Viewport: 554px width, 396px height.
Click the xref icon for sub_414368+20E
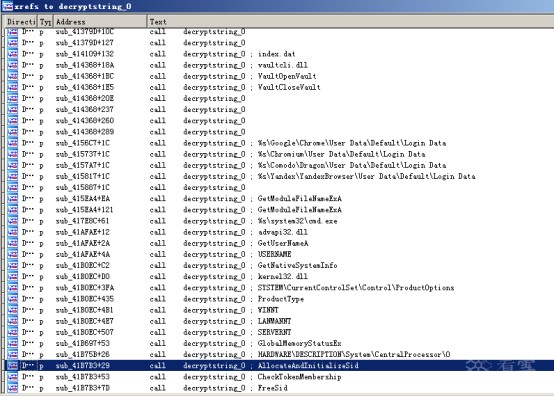[12, 99]
